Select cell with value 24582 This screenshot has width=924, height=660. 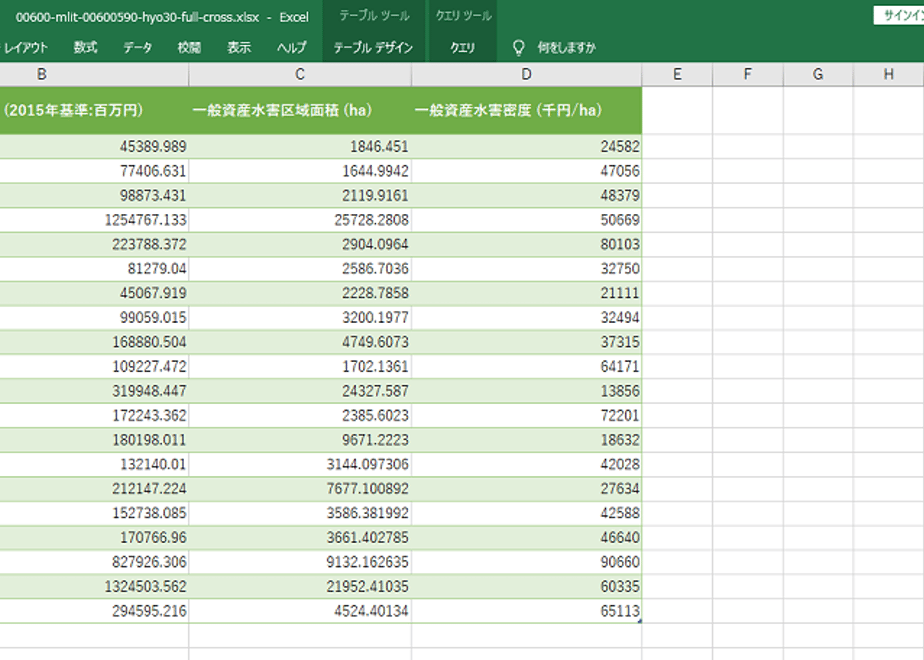pyautogui.click(x=526, y=147)
